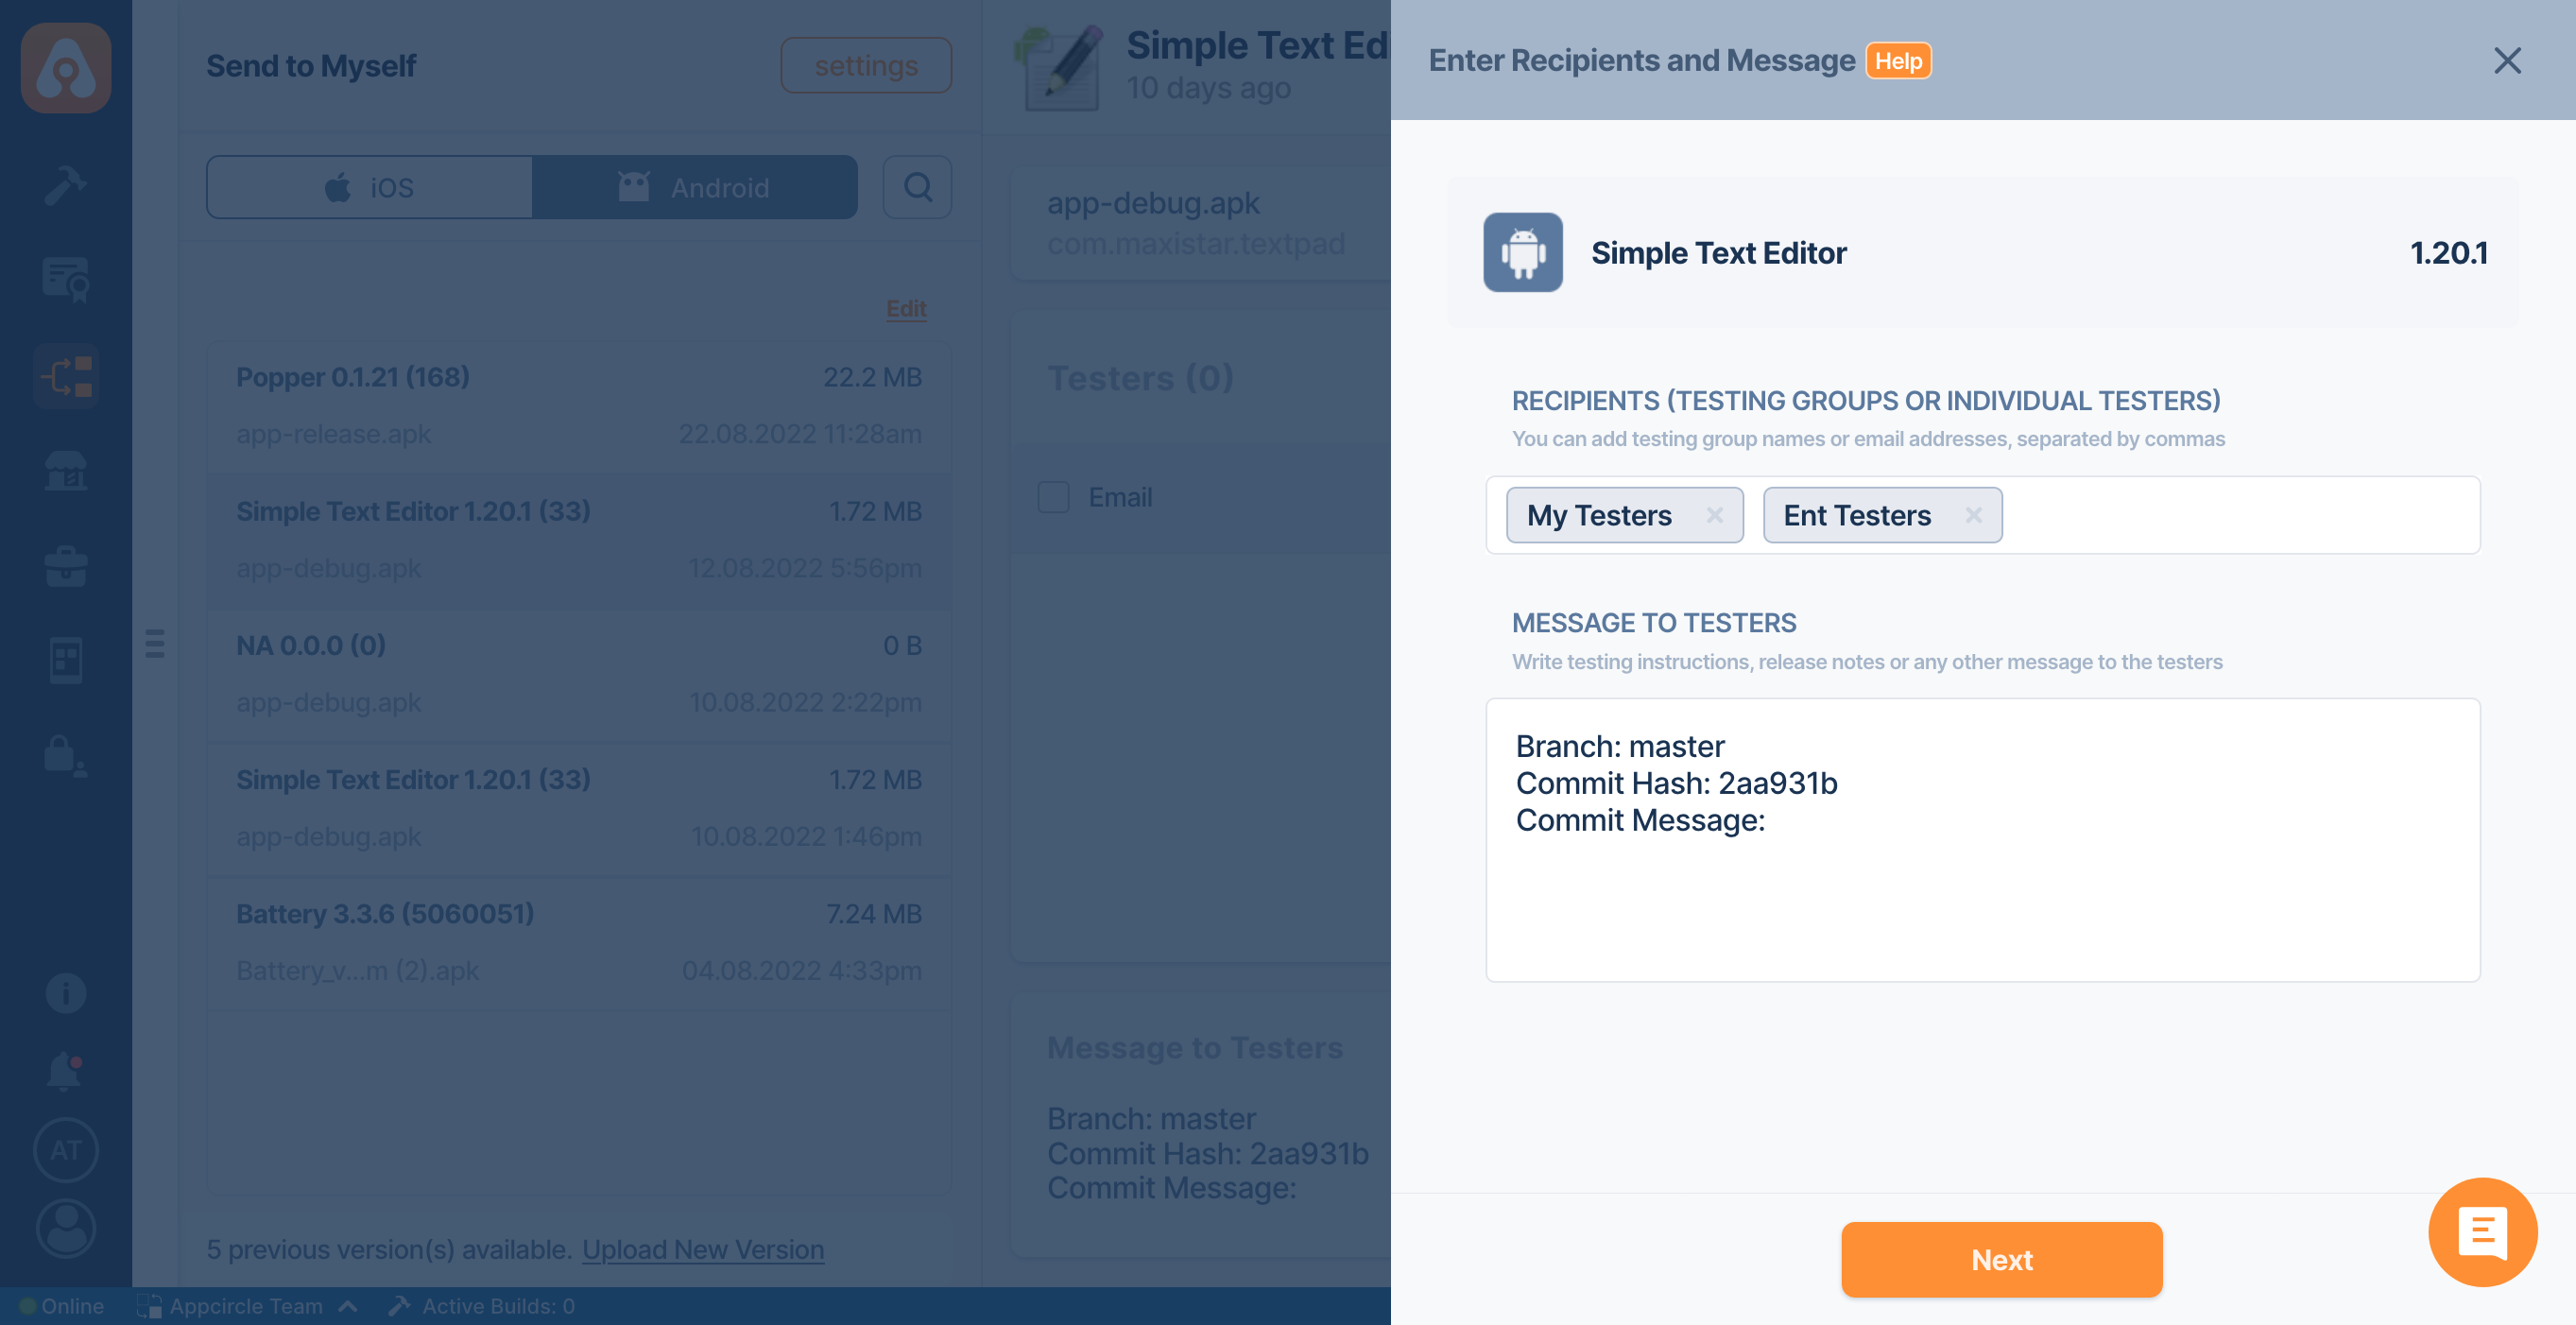The image size is (2576, 1325).
Task: Open the orange Help badge
Action: [1898, 61]
